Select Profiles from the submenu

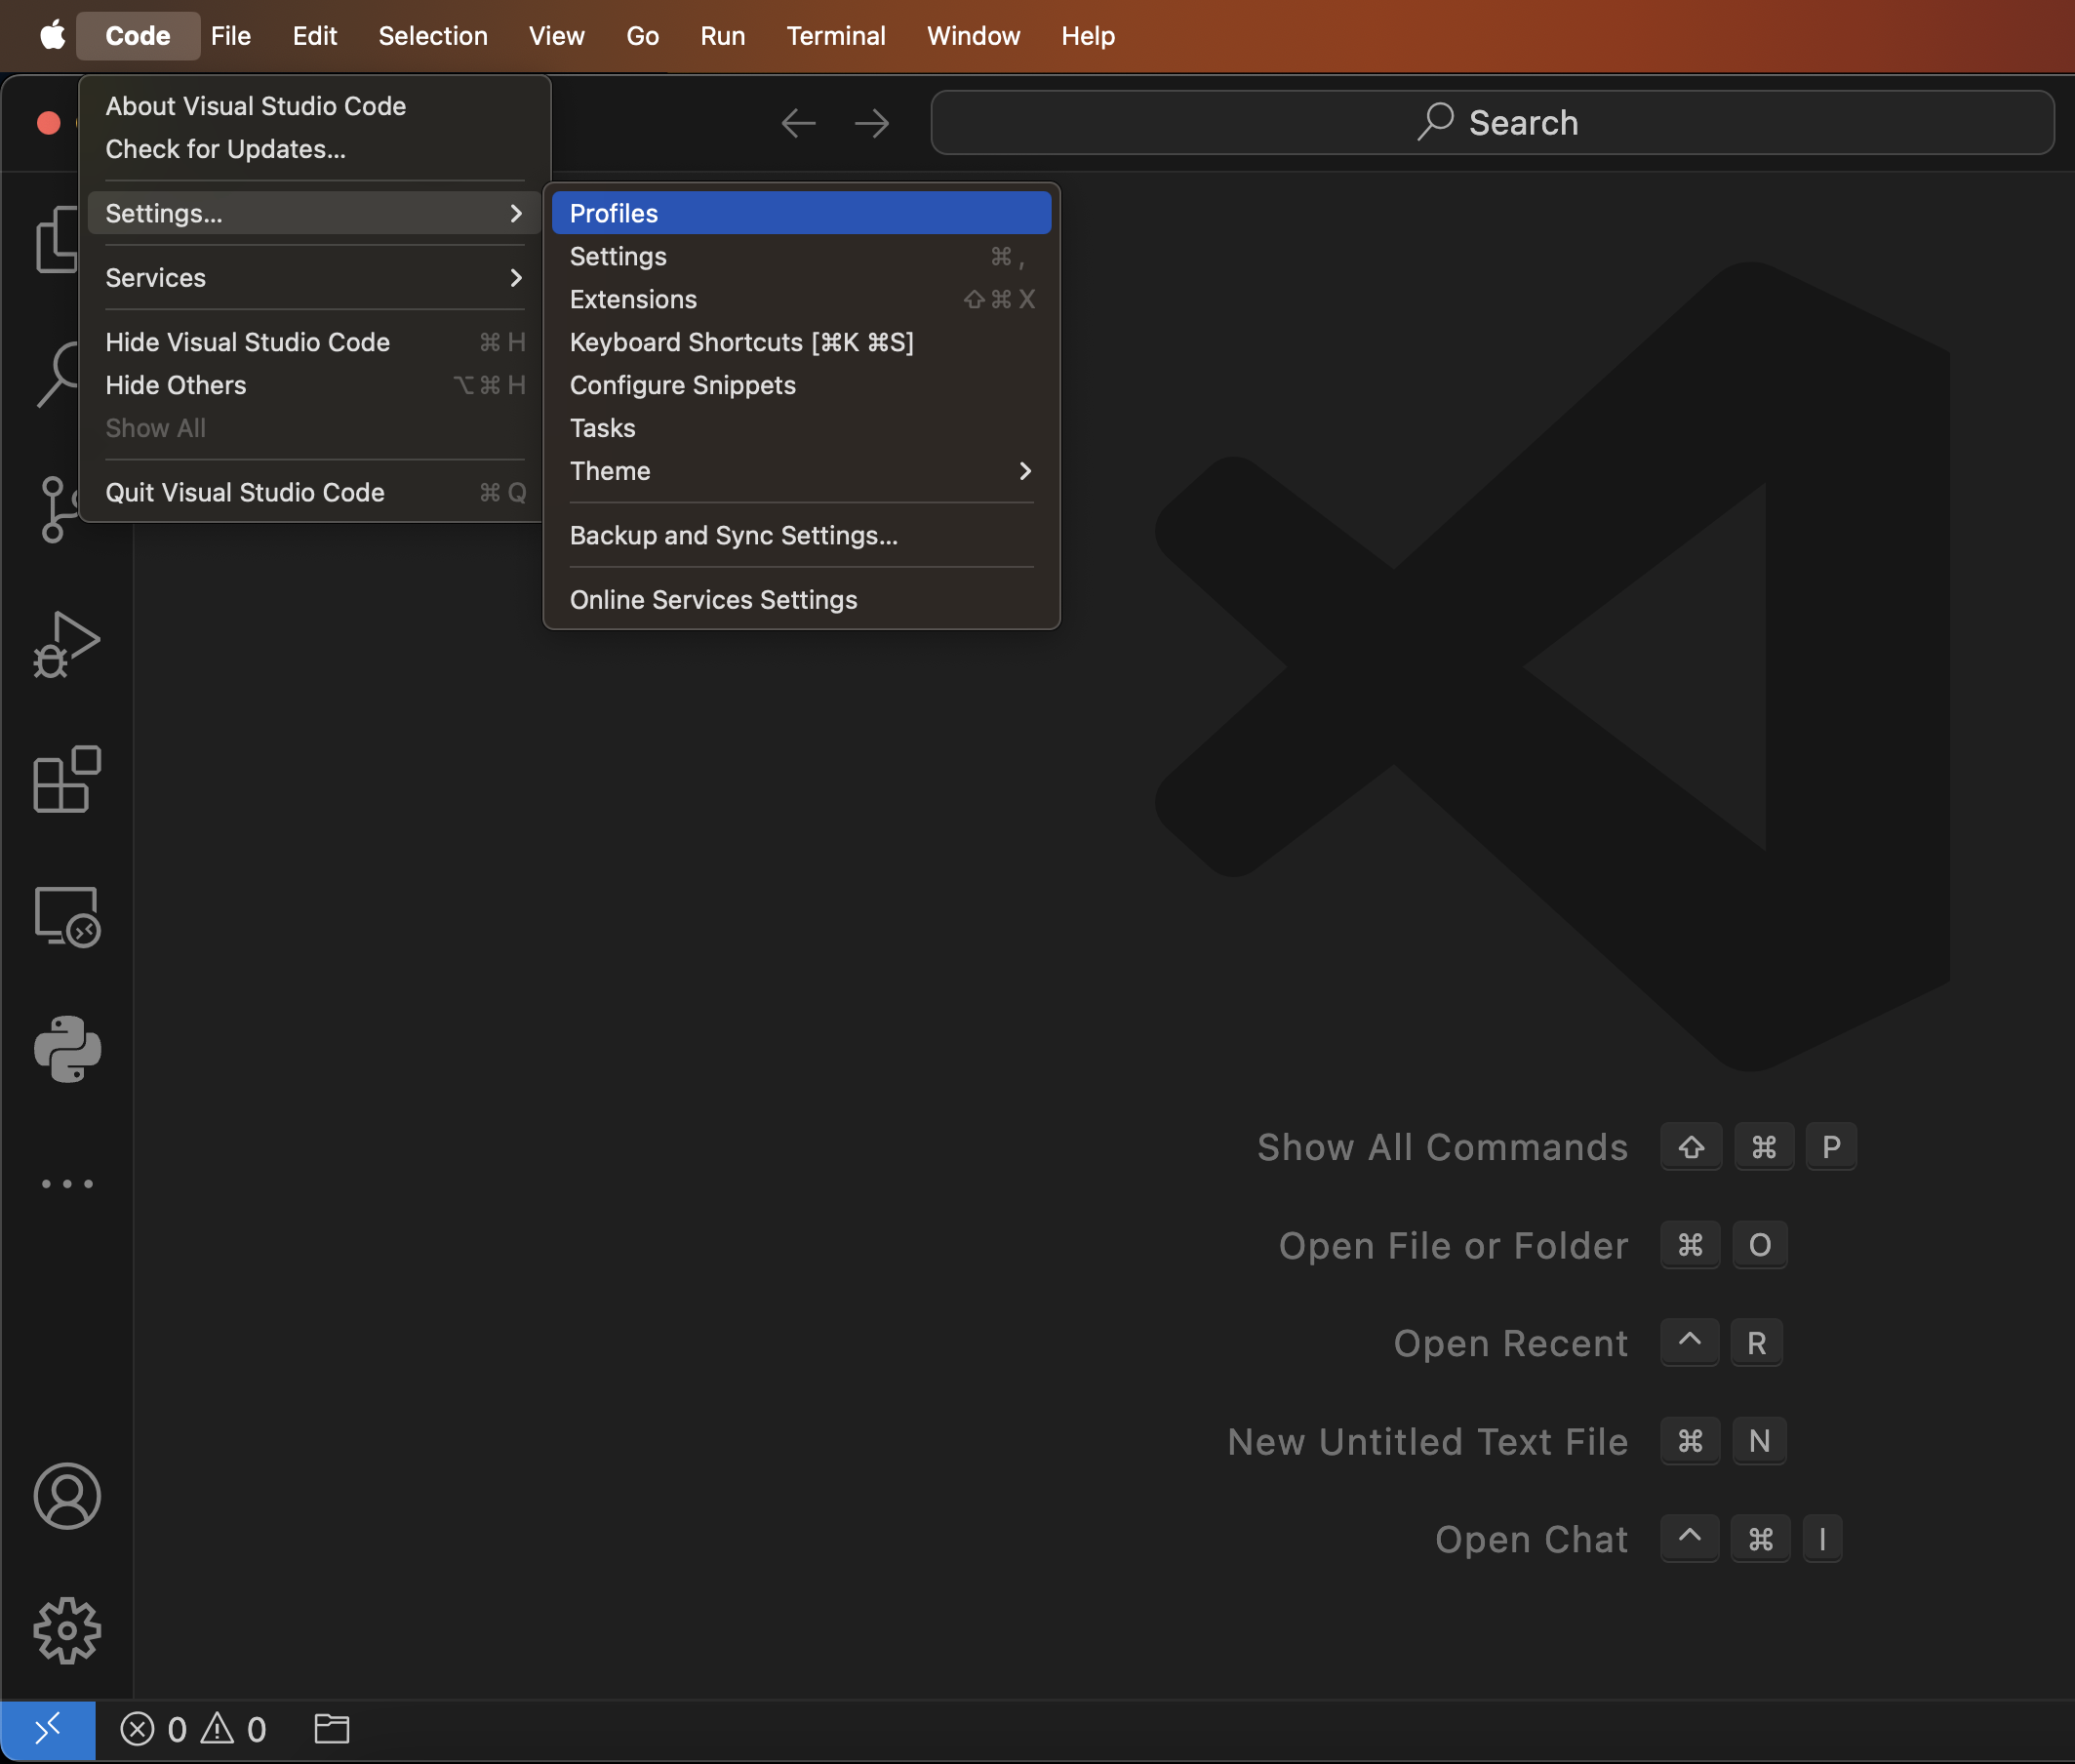pos(614,212)
